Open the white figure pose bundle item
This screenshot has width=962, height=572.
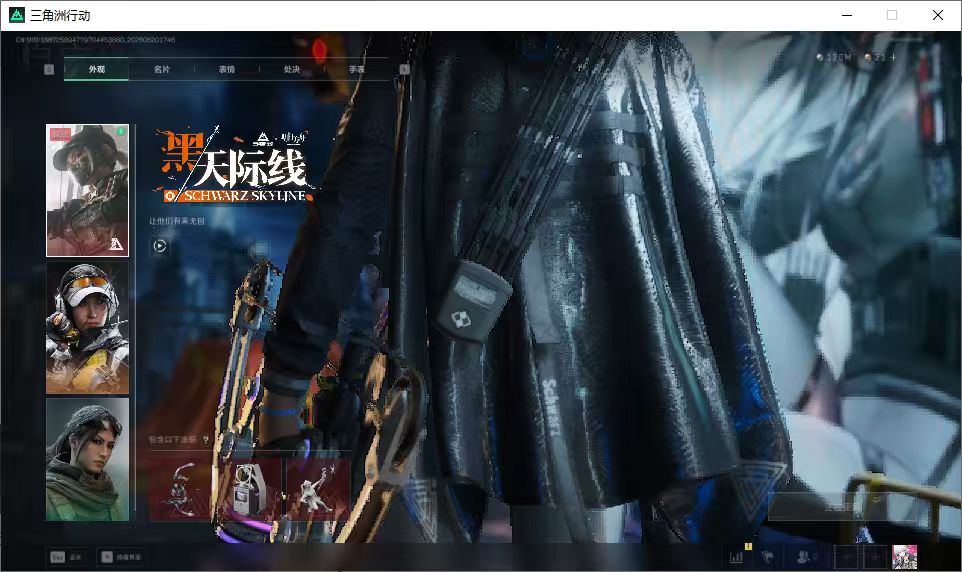(317, 490)
